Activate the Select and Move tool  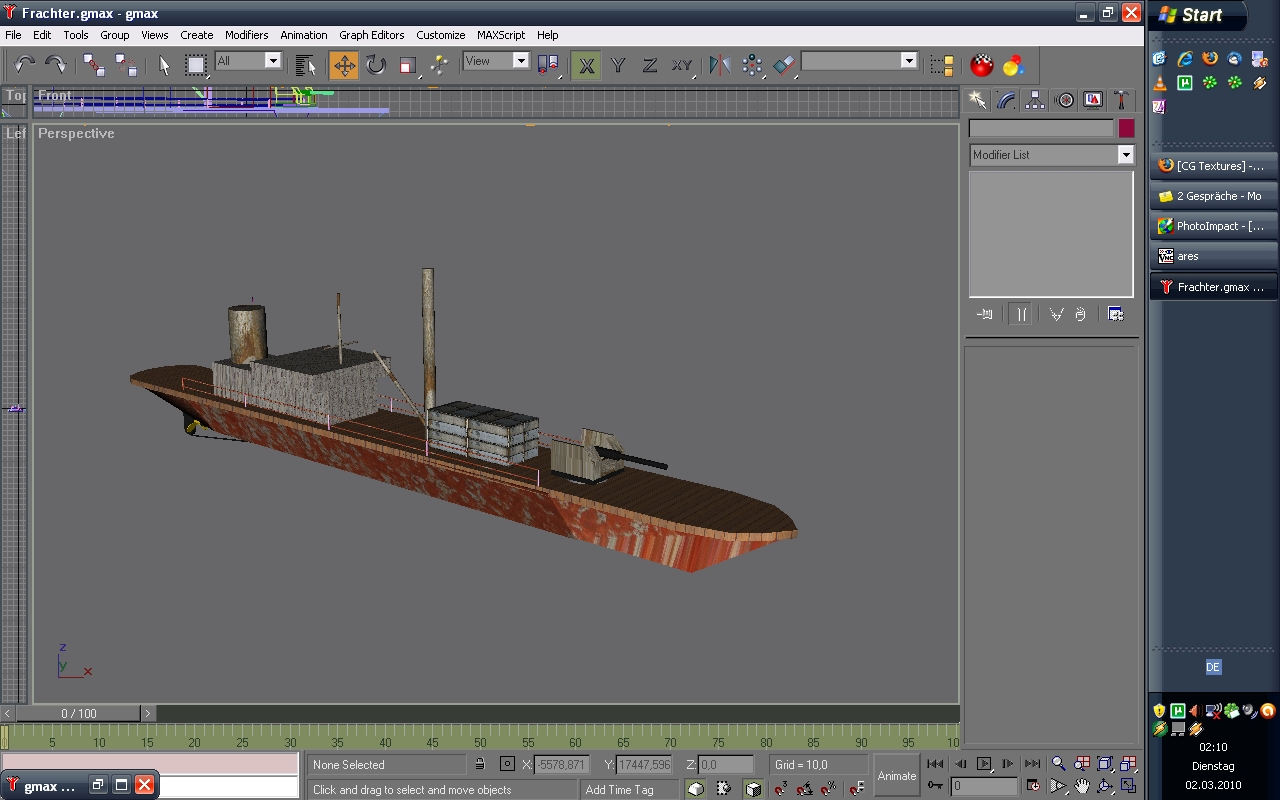[344, 66]
